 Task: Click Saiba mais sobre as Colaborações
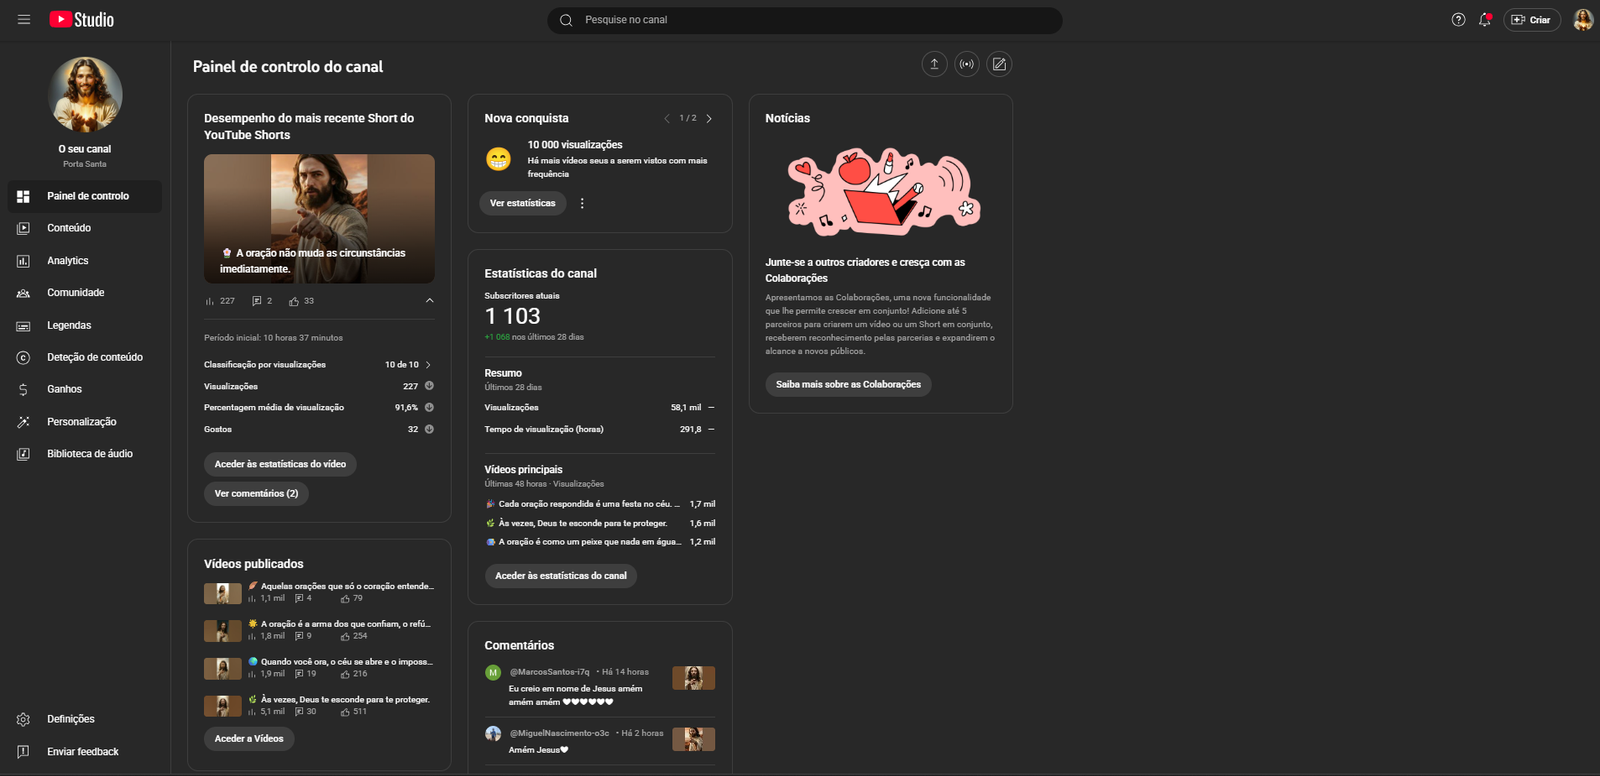[x=848, y=384]
